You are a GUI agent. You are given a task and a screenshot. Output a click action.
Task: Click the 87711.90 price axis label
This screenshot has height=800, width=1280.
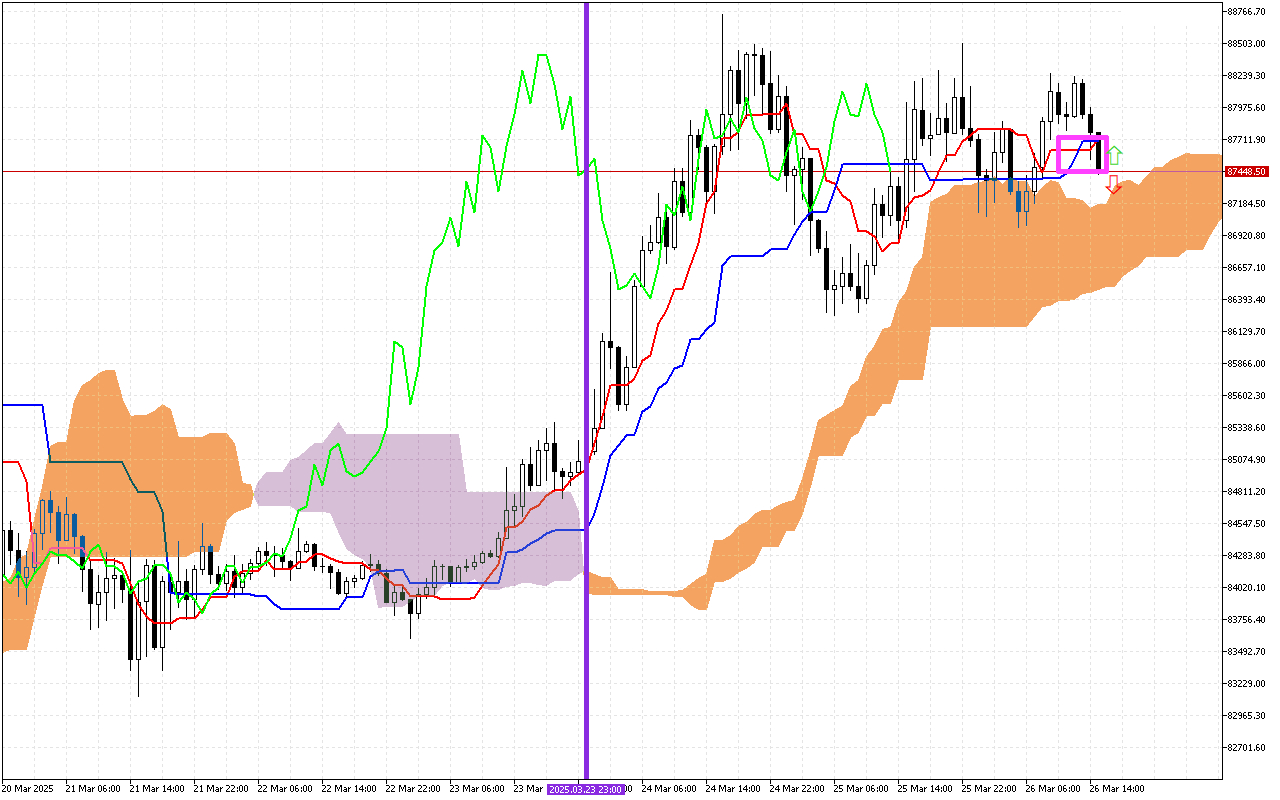pos(1246,140)
